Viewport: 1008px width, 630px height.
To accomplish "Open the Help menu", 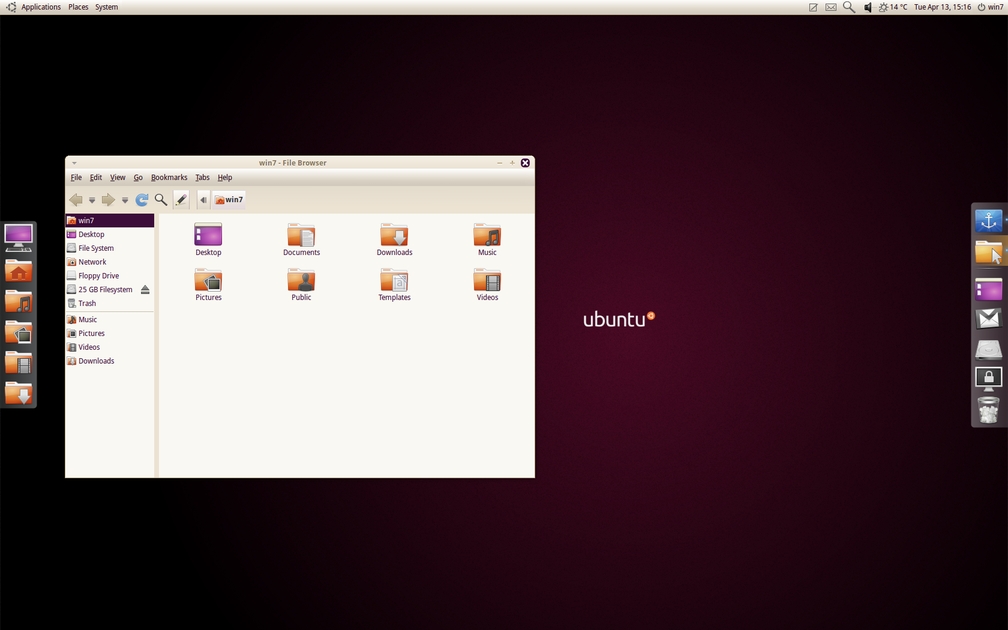I will coord(225,177).
